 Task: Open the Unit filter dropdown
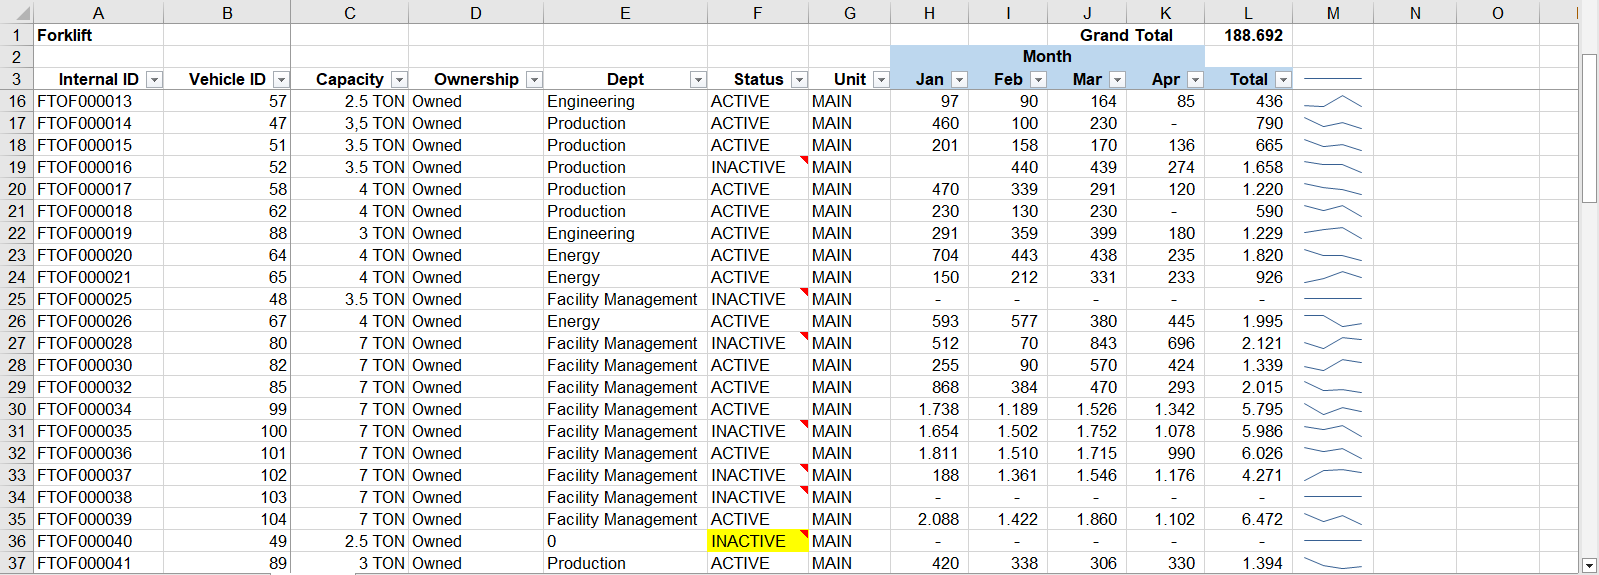pyautogui.click(x=881, y=80)
